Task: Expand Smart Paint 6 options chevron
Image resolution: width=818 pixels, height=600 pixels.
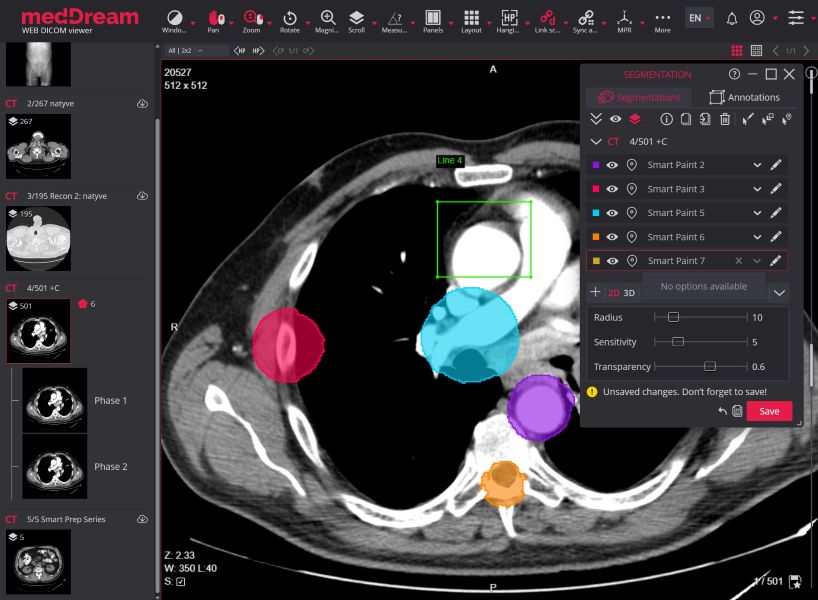Action: tap(757, 237)
